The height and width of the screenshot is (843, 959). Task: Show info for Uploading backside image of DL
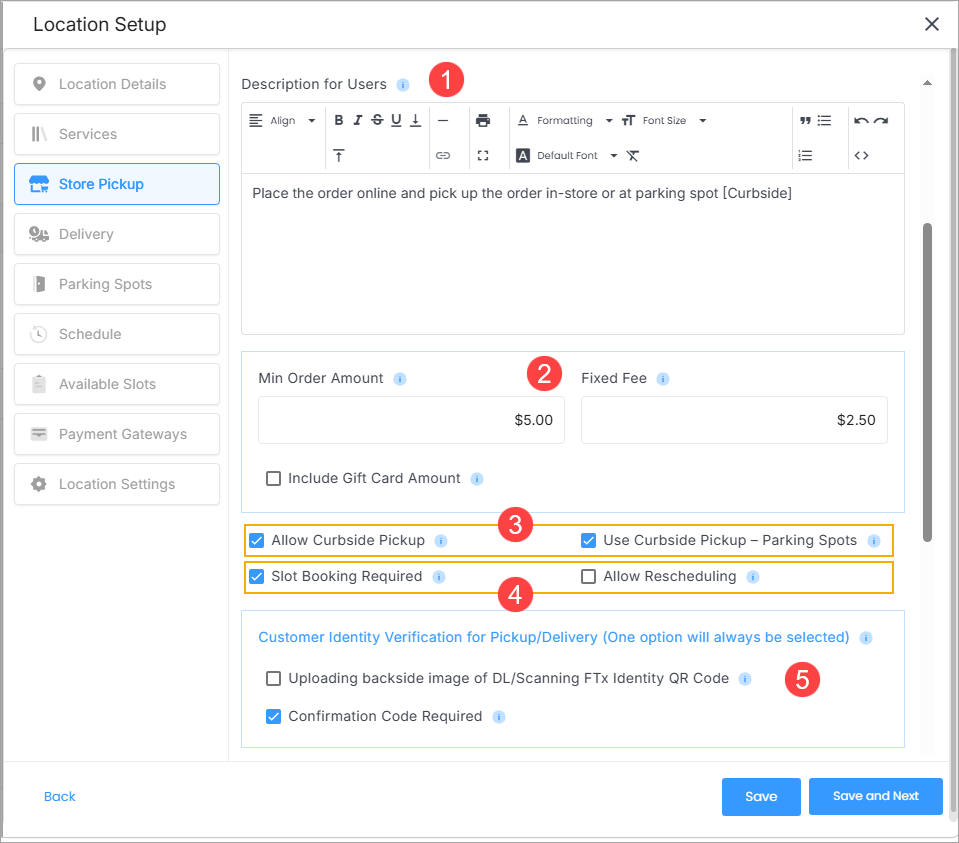point(745,678)
